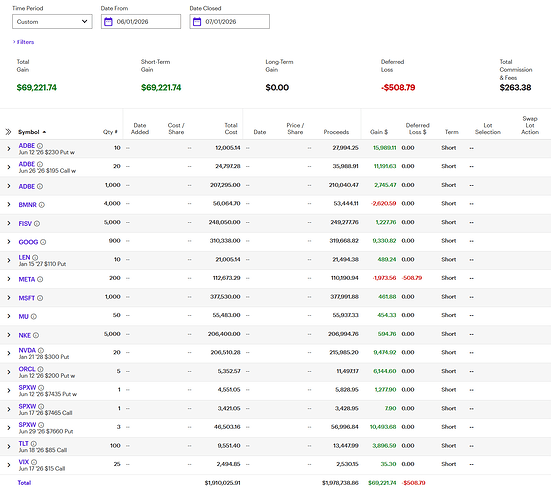Open the VIX symbol link
This screenshot has height=500, width=556.
tap(24, 463)
